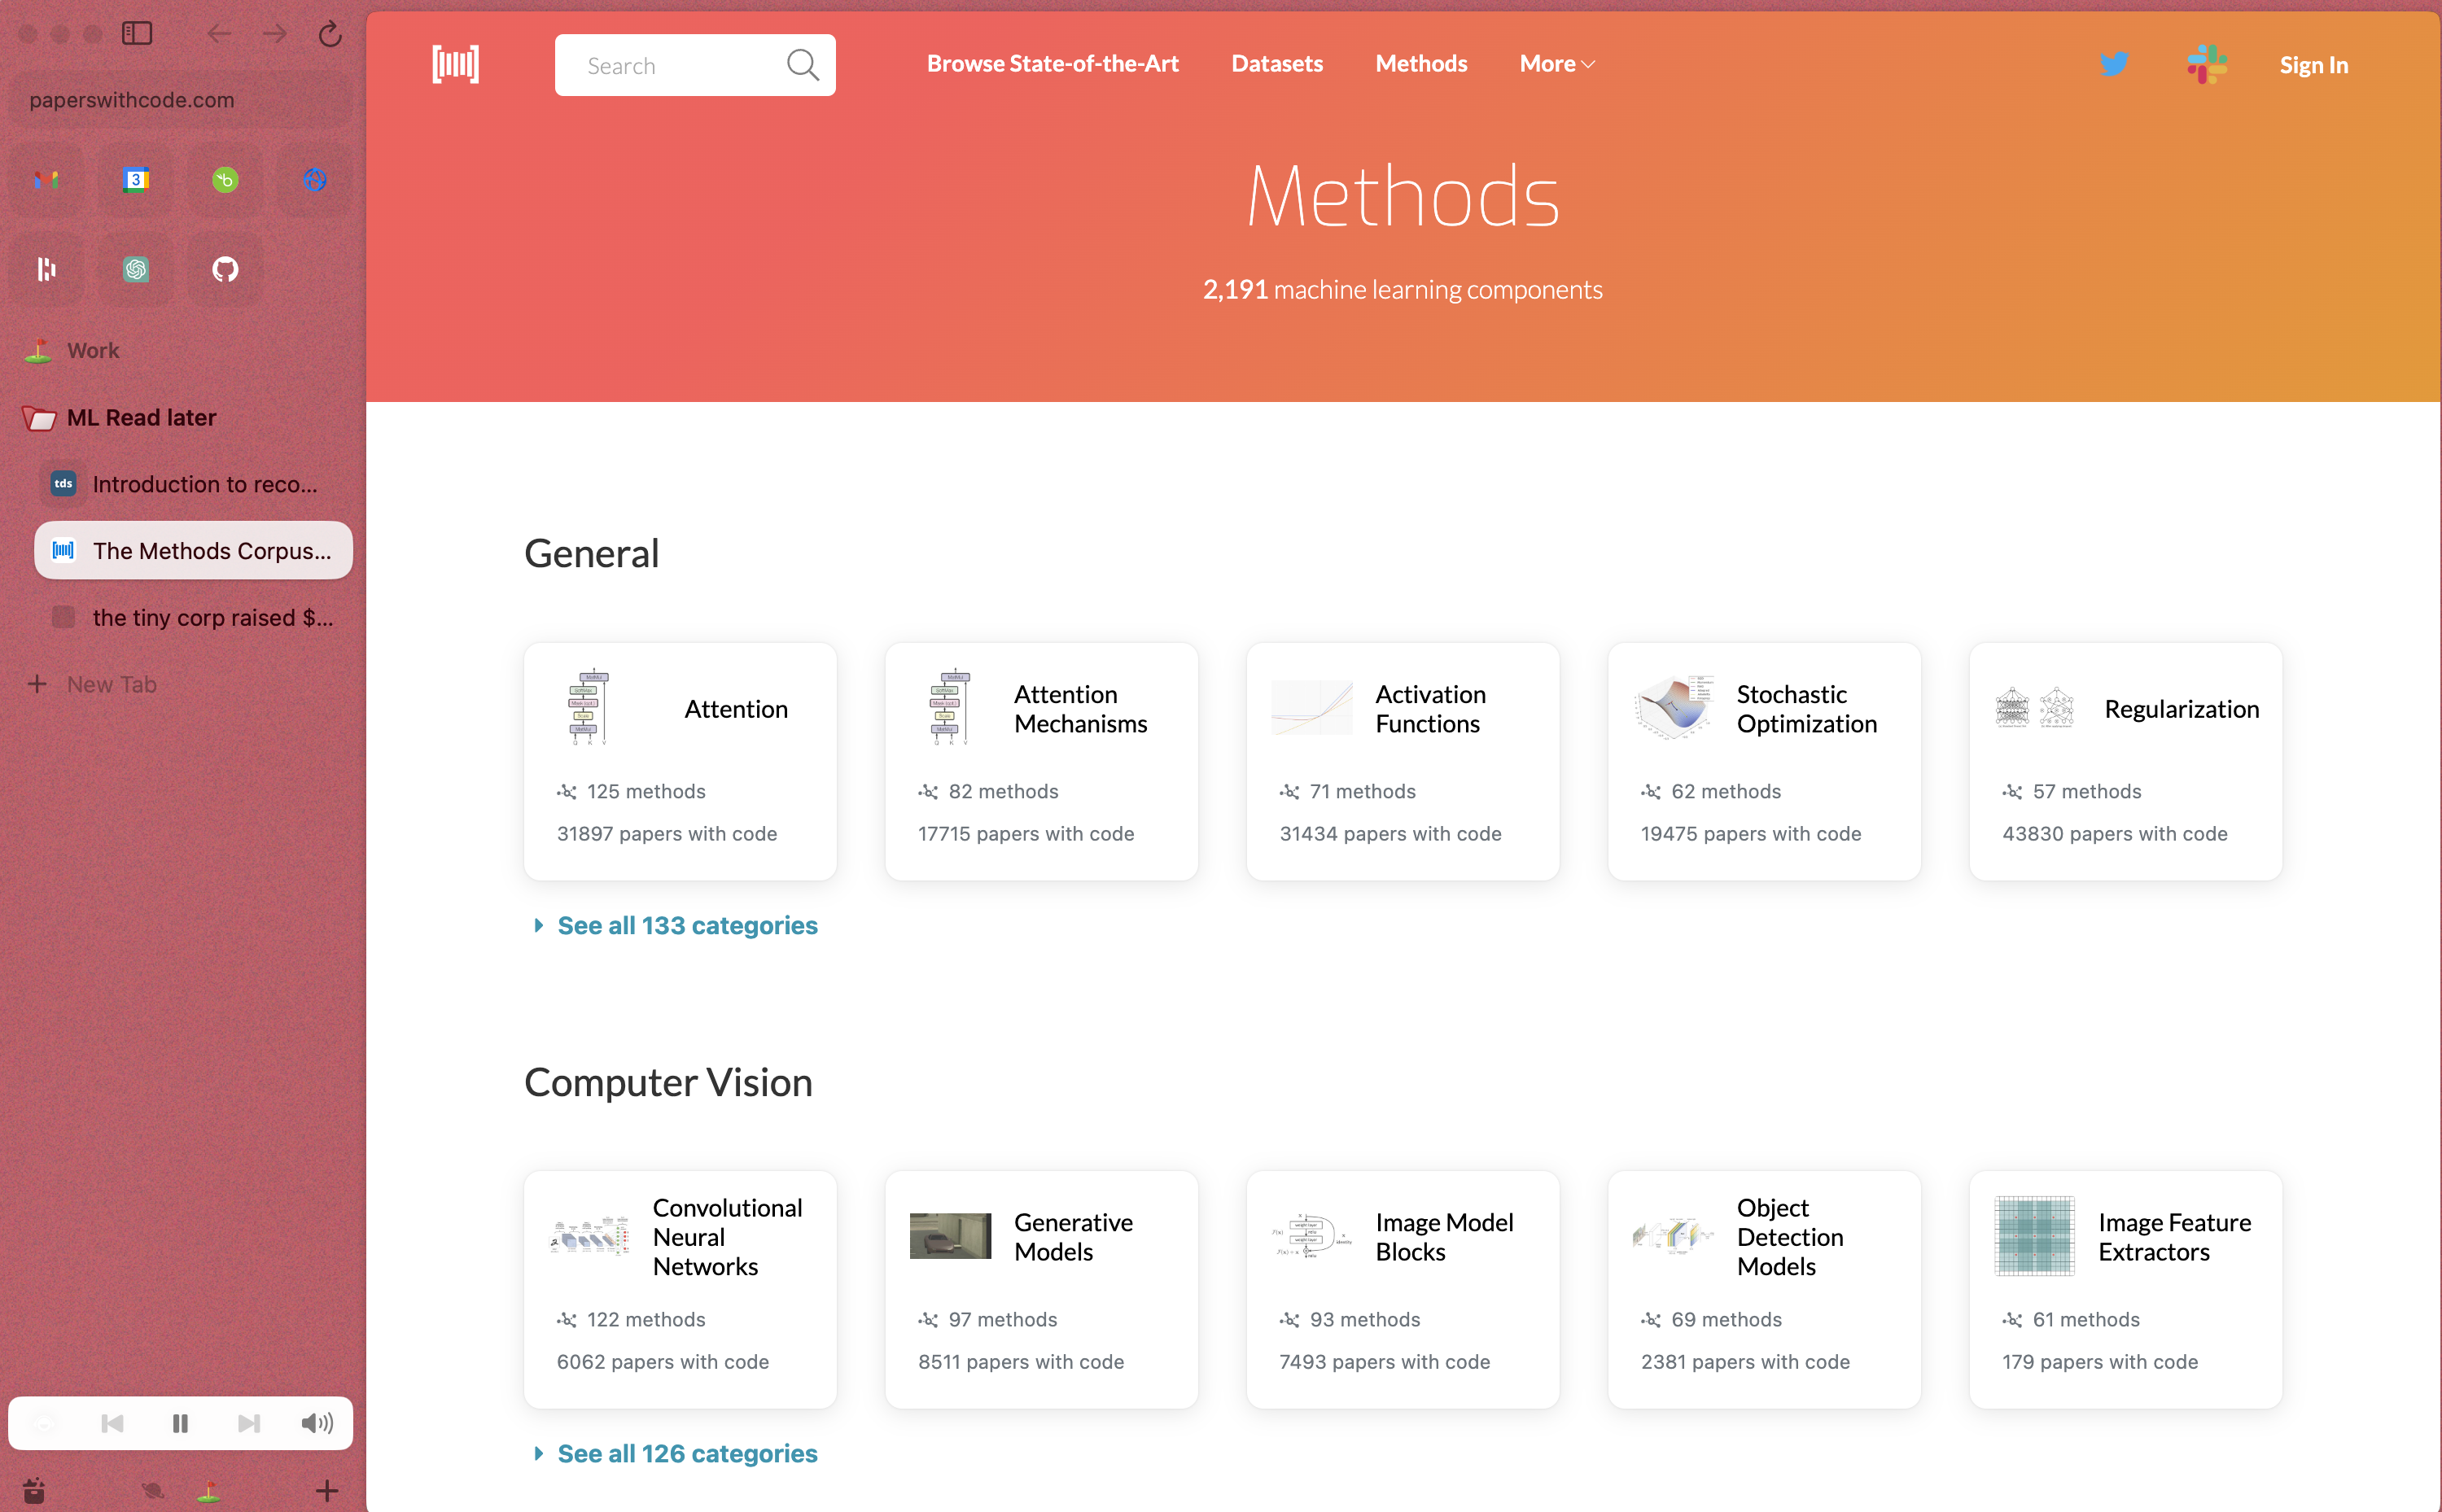Open the Google Calendar pinned favorite
This screenshot has width=2442, height=1512.
point(136,180)
